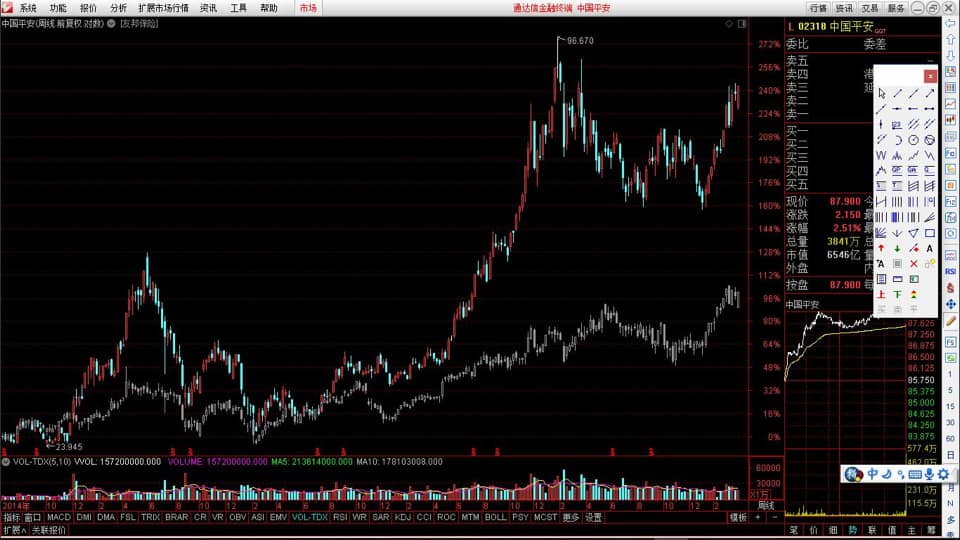Switch to RSI indicator tab
Screen dimensions: 960x540
(340, 517)
